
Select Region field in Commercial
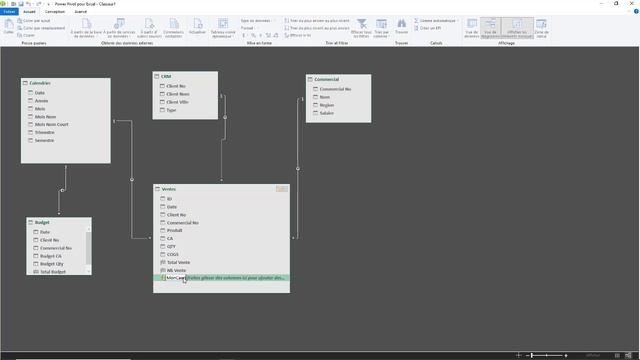point(327,105)
